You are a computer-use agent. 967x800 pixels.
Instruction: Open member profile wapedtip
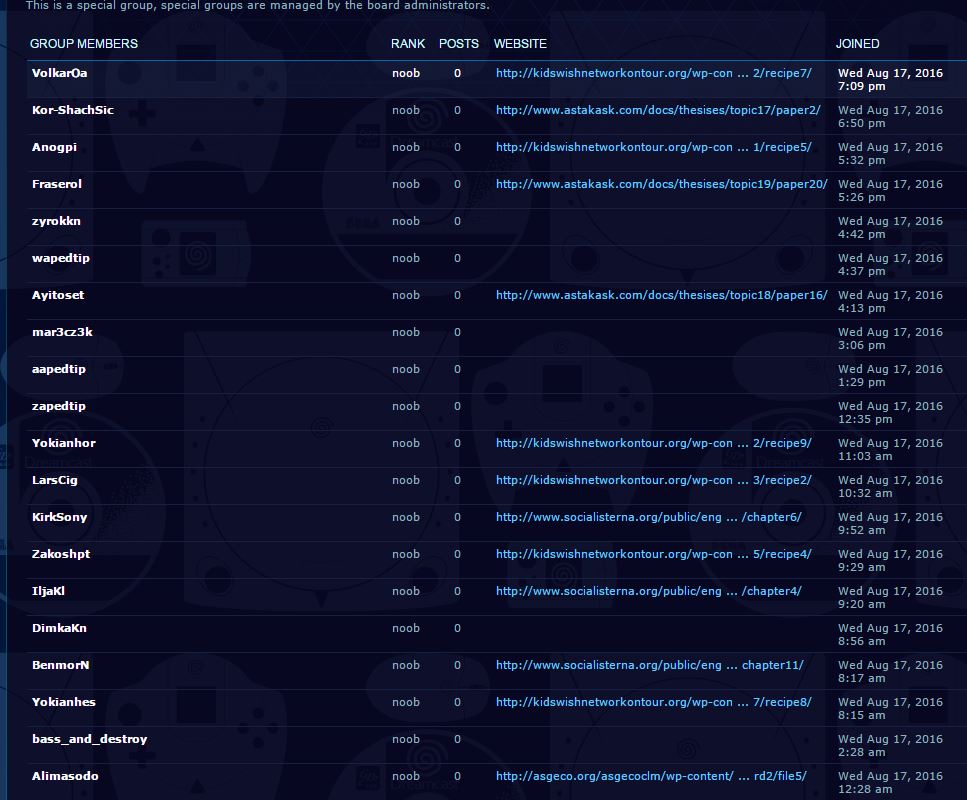[60, 258]
